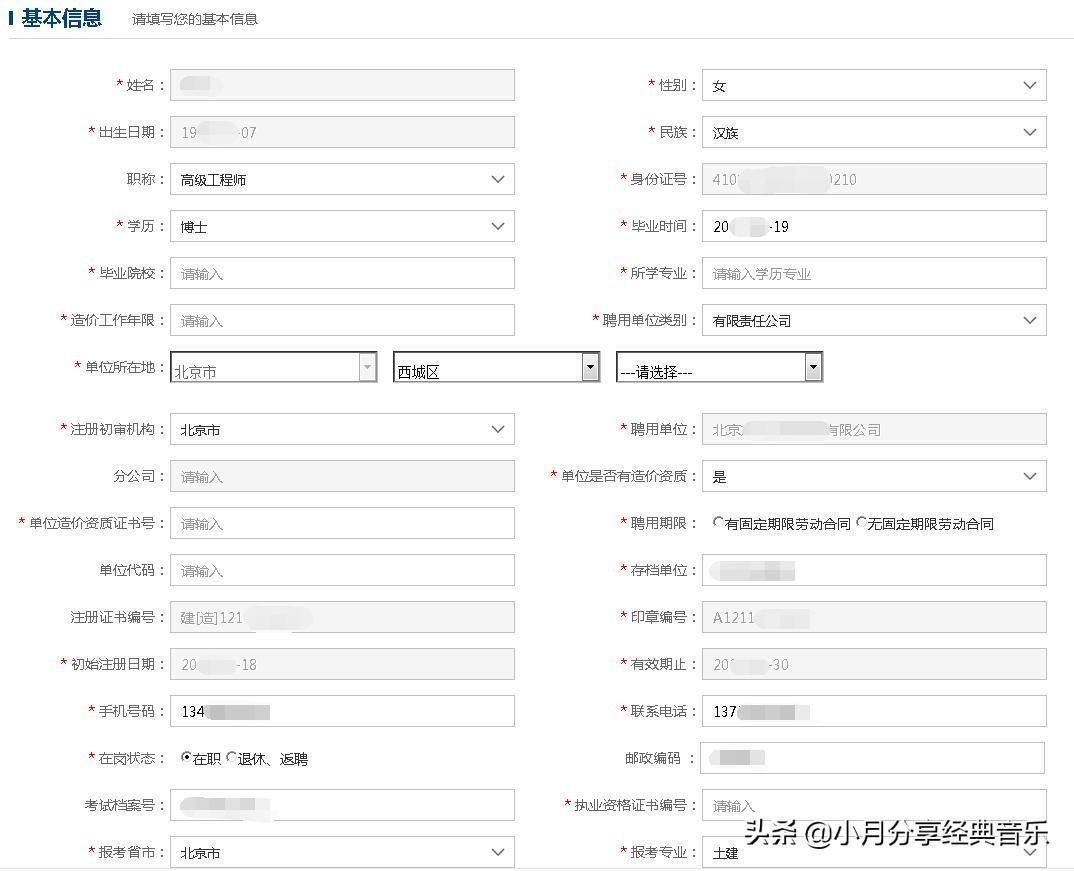The height and width of the screenshot is (871, 1074).
Task: Click the 毕业院校 input field
Action: pos(342,273)
